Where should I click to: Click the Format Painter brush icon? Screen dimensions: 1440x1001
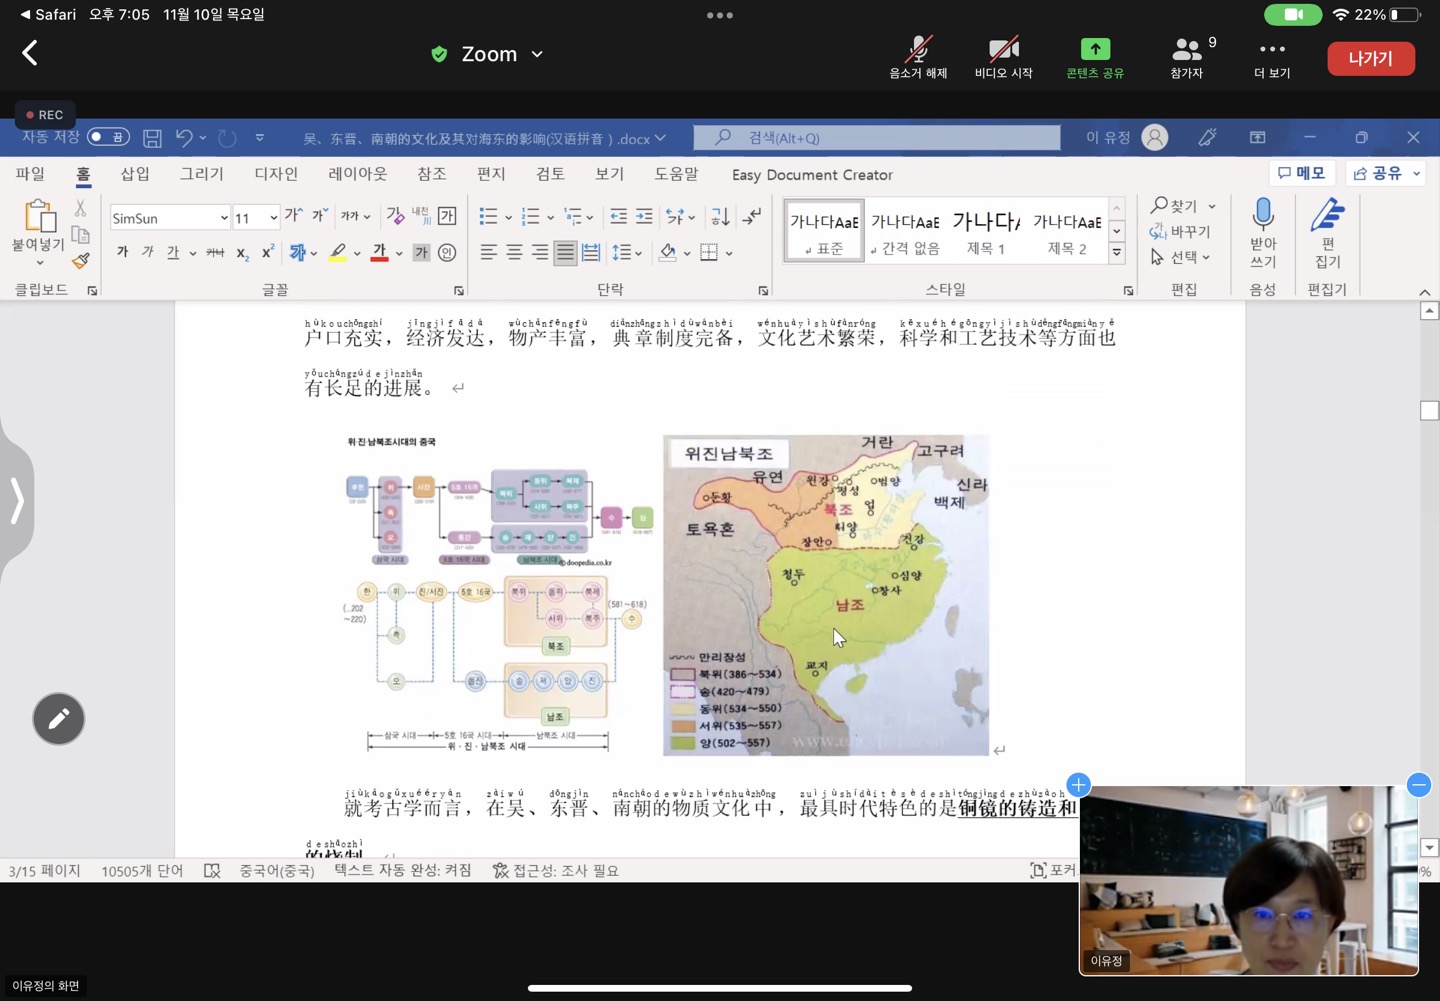coord(80,261)
